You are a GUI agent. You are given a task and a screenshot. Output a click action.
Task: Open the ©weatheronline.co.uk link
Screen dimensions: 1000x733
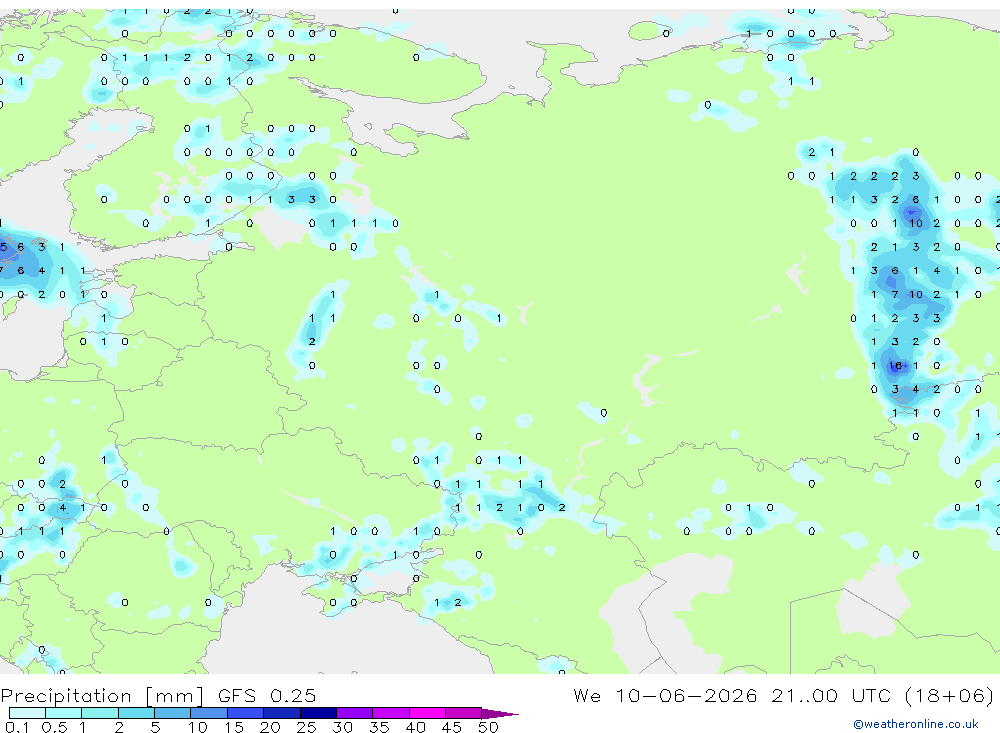coord(916,724)
